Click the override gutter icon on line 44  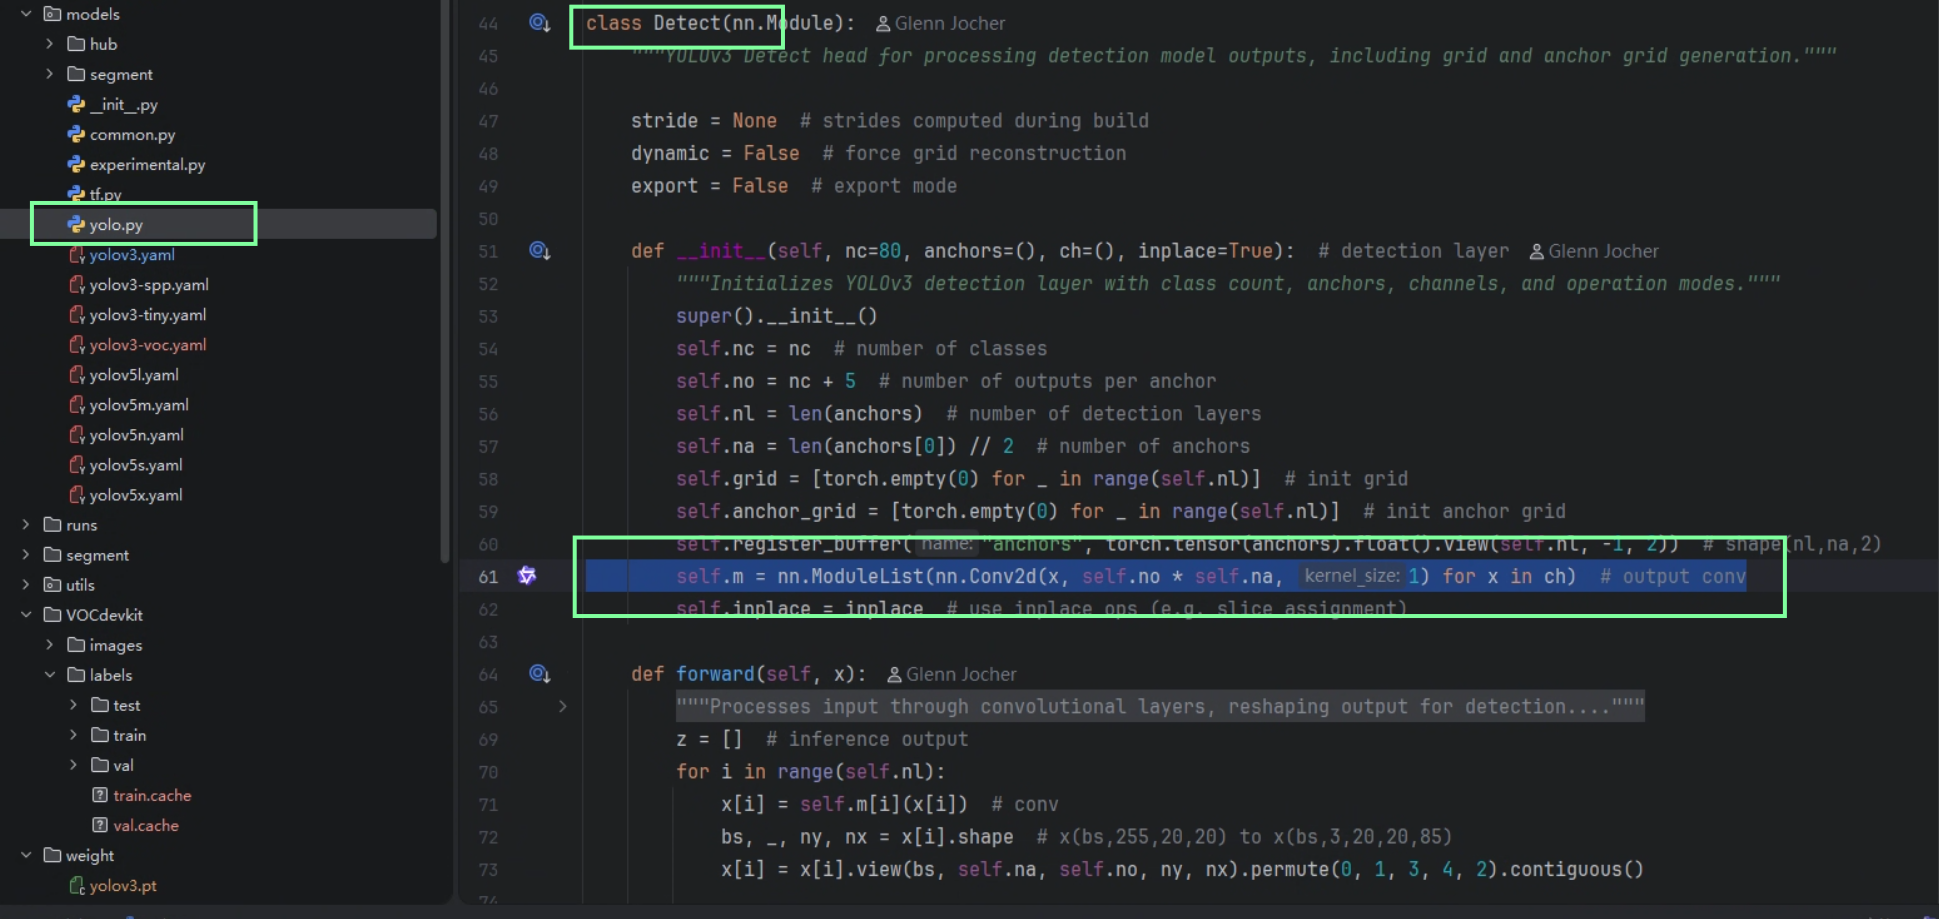pos(540,23)
